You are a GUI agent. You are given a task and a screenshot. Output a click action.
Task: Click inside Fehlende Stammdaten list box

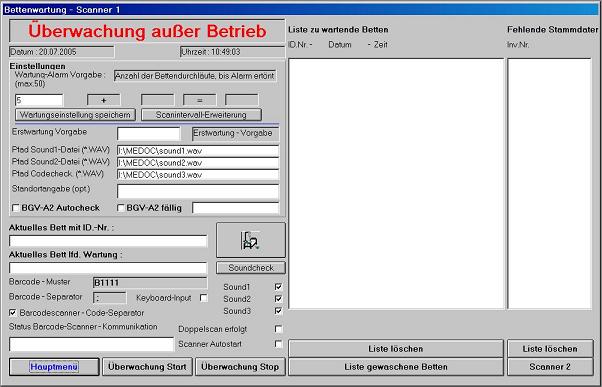[549, 184]
